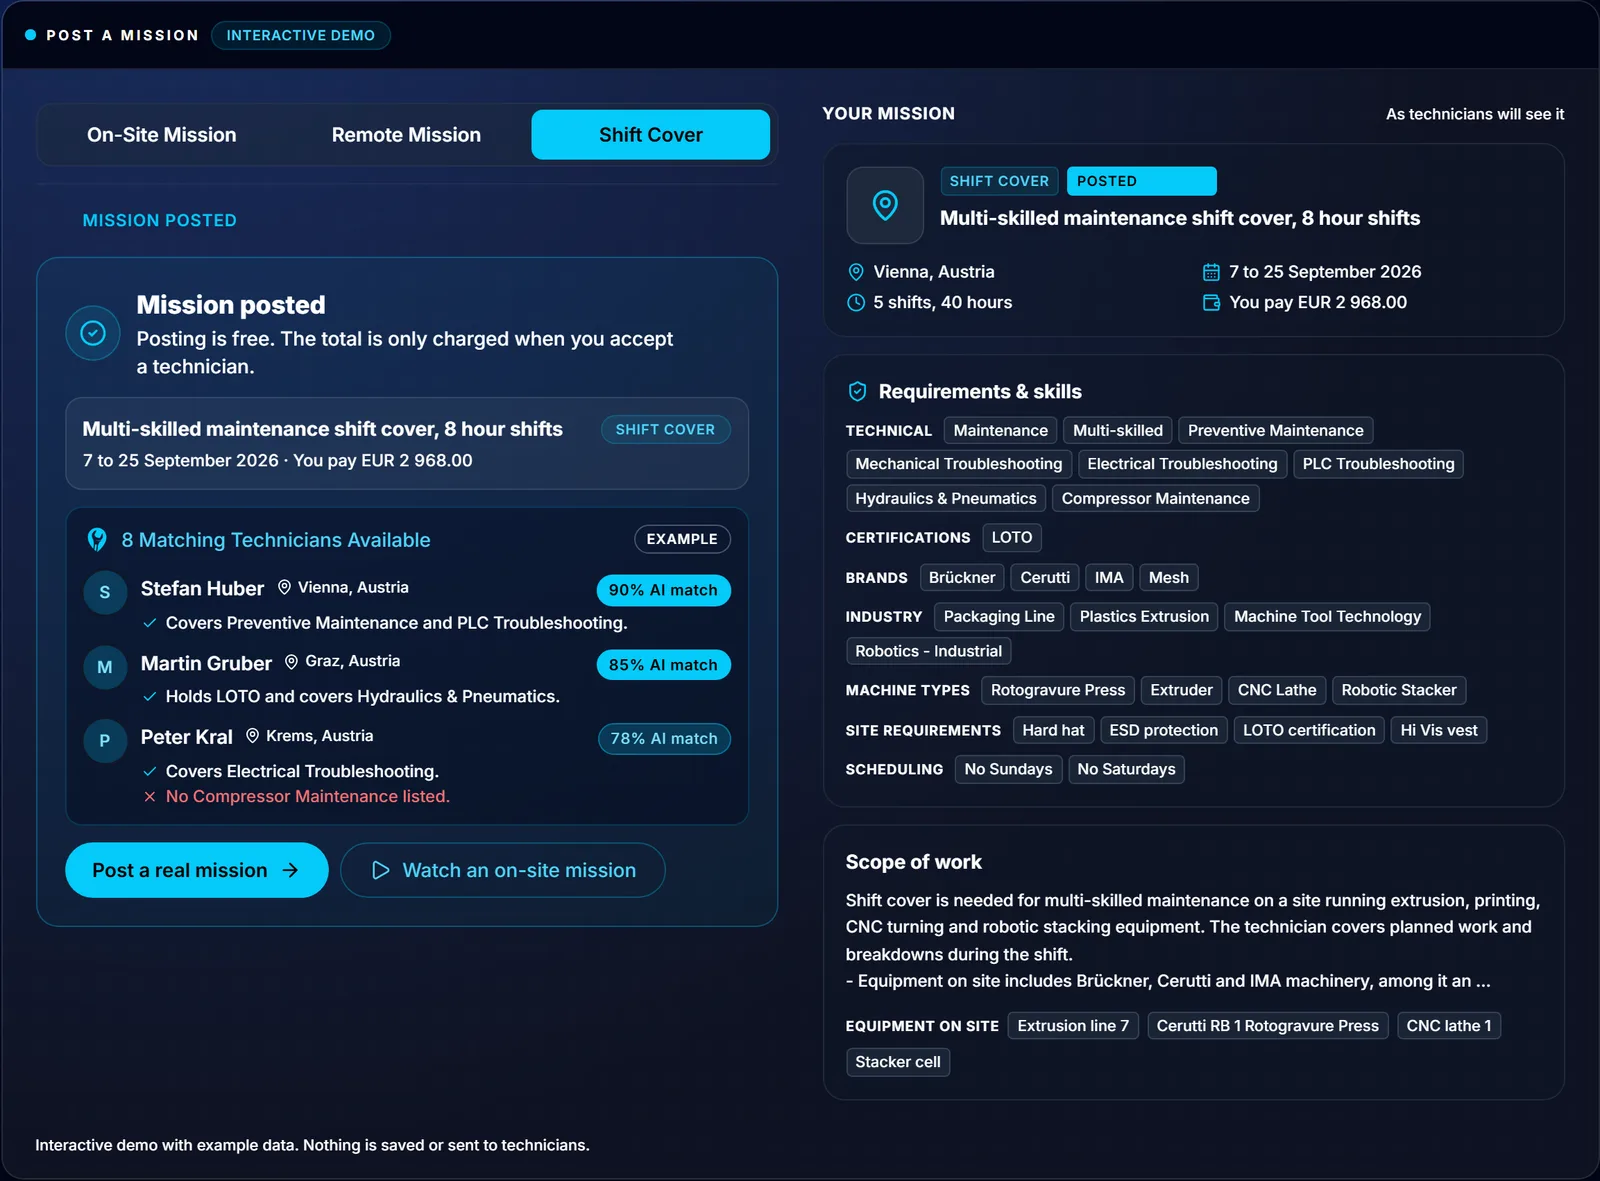Click the calendar icon beside 7 to 25 September
Viewport: 1600px width, 1181px height.
[x=1211, y=272]
